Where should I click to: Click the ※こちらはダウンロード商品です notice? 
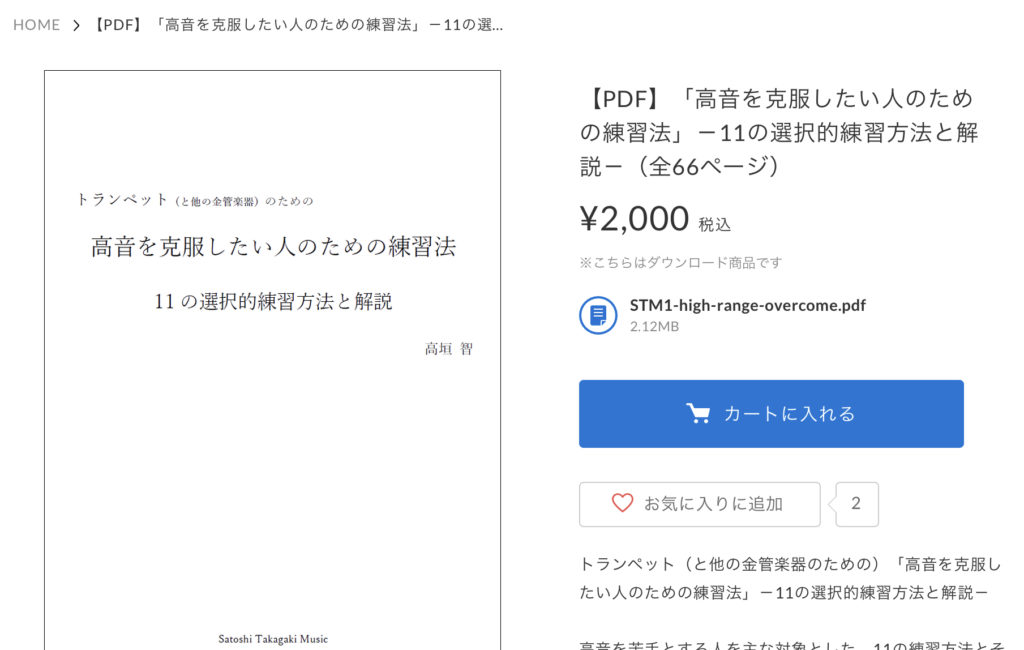point(680,263)
